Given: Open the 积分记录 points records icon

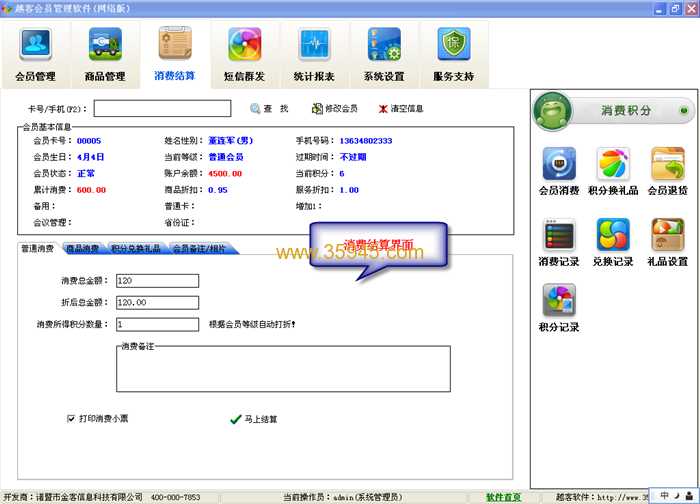Looking at the screenshot, I should pyautogui.click(x=558, y=308).
